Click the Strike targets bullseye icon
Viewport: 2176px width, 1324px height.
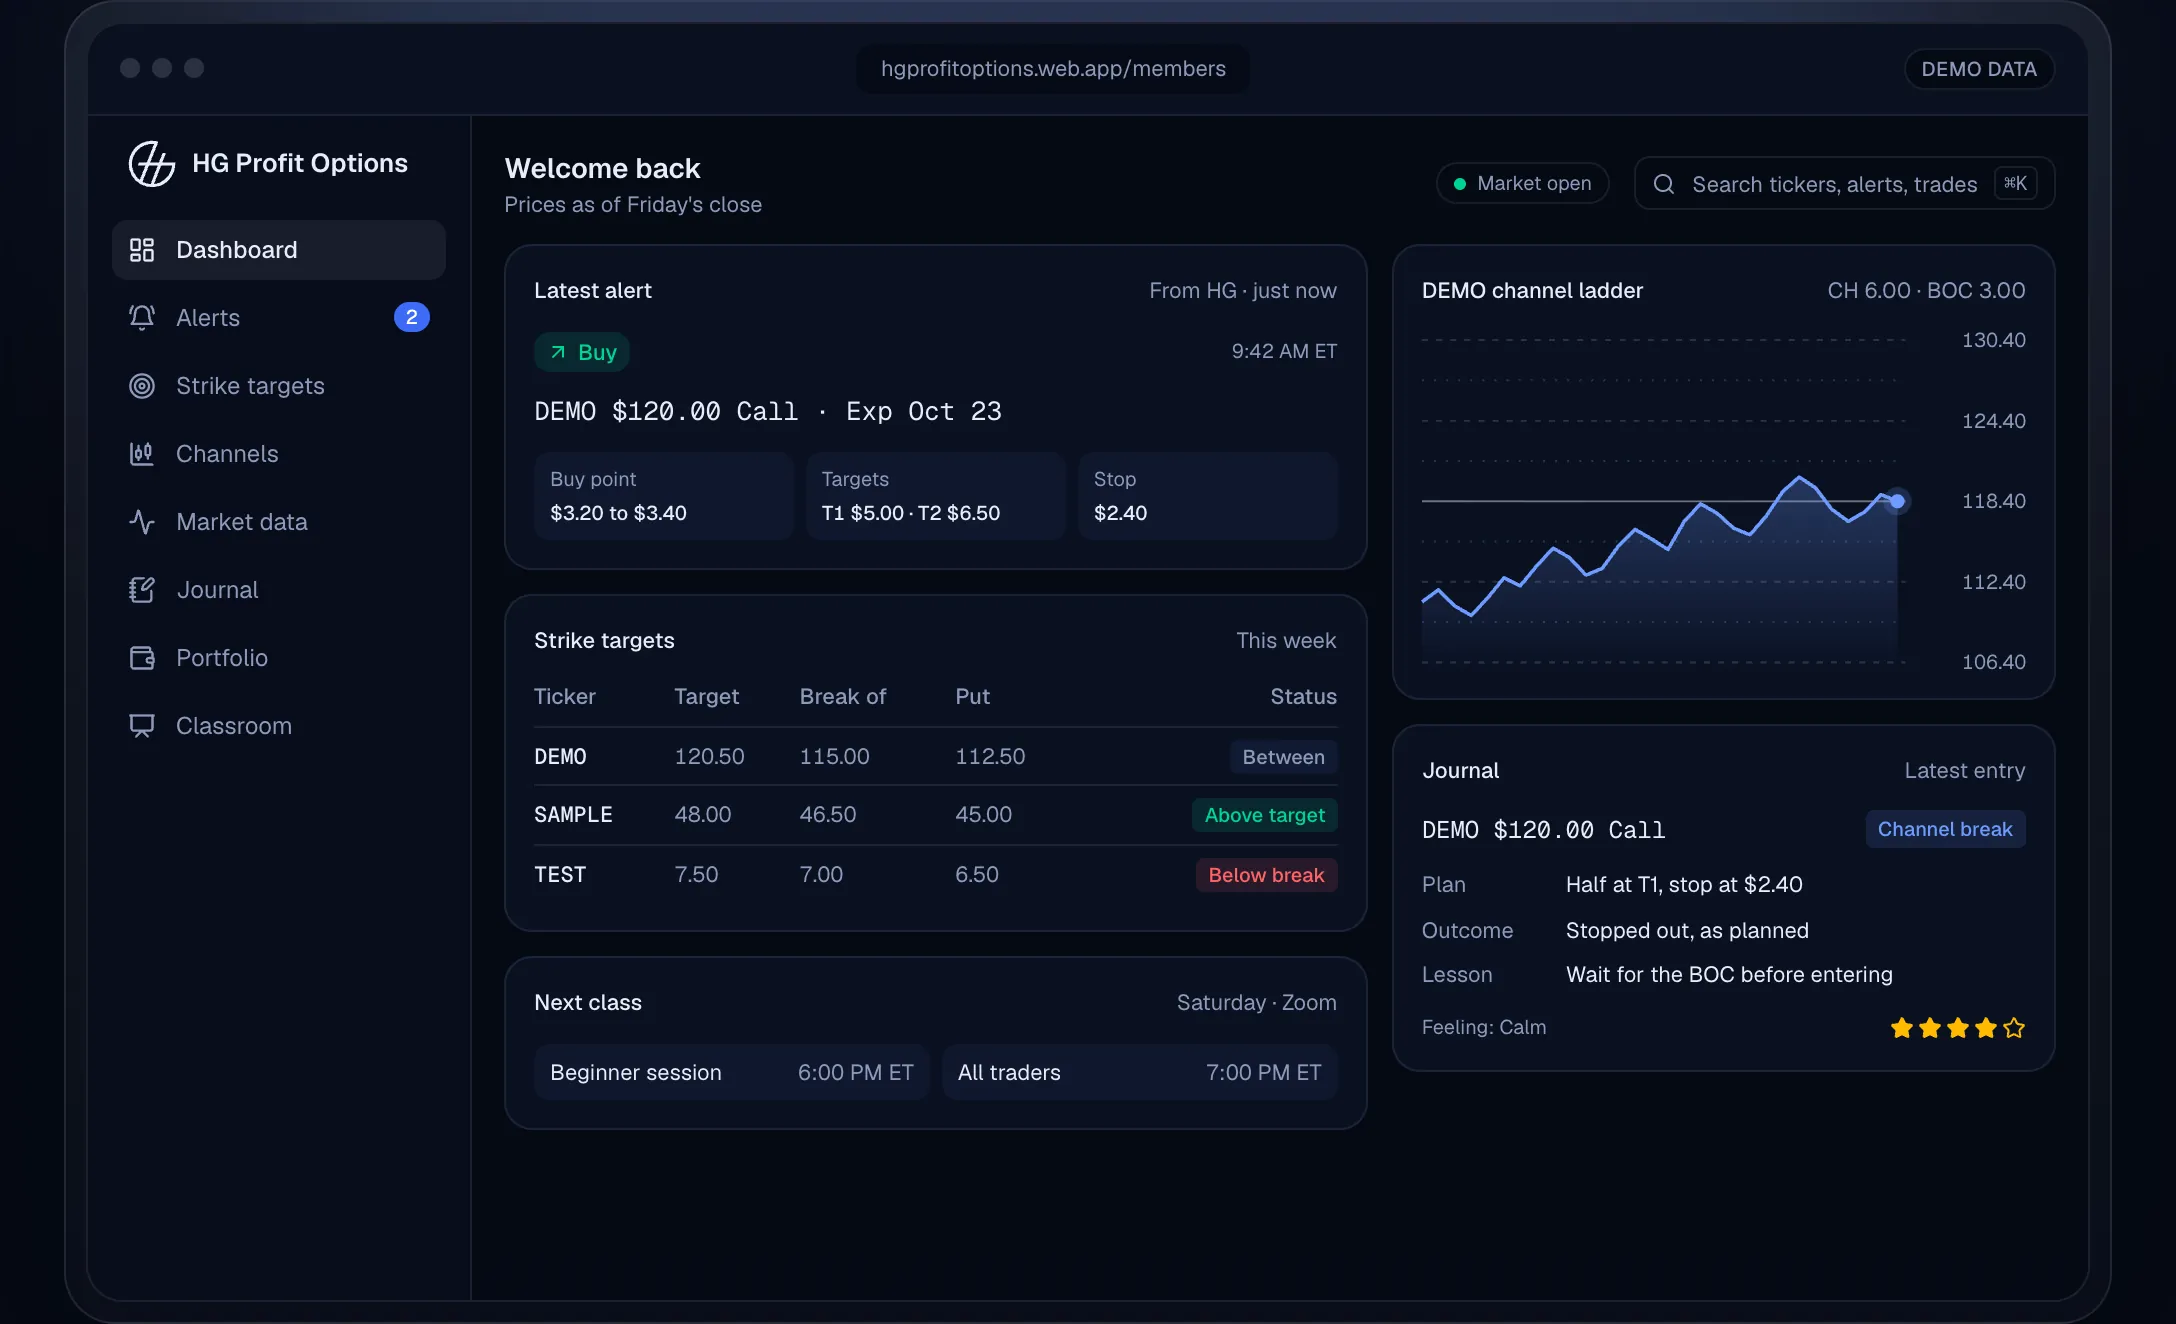pos(142,386)
